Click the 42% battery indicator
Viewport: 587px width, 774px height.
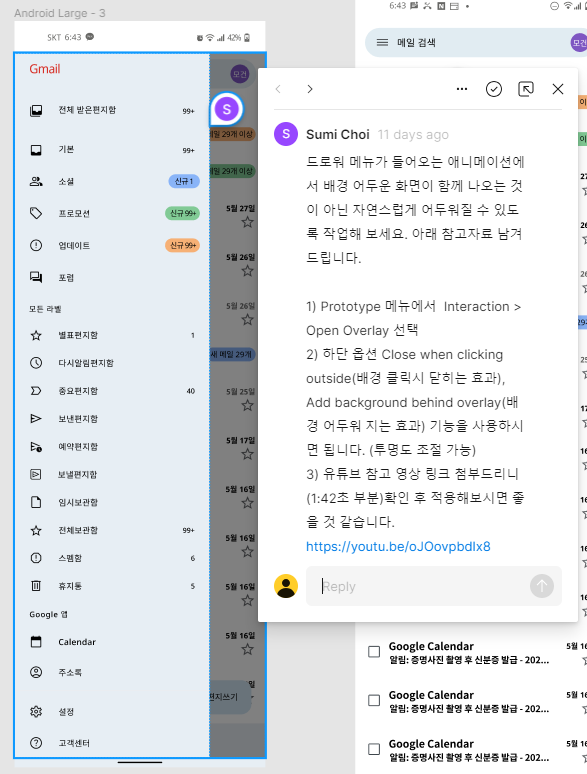(238, 38)
